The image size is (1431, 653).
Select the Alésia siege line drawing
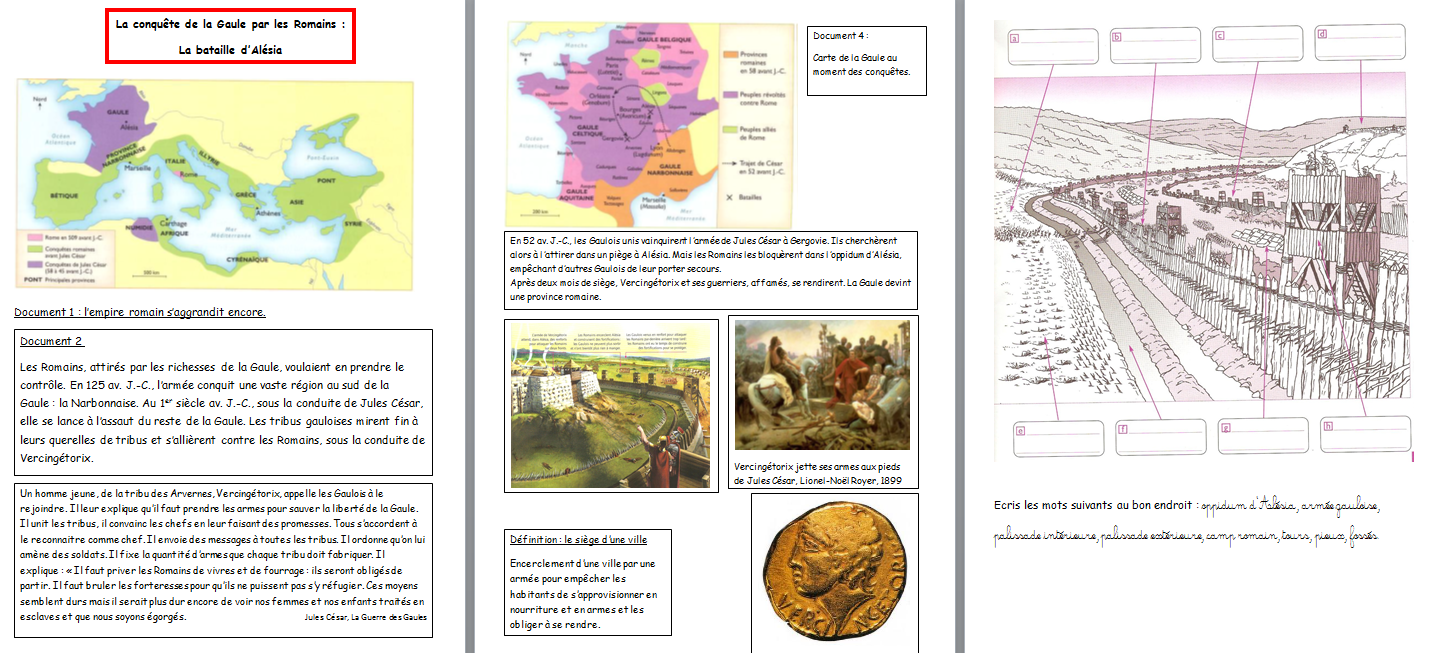click(x=1202, y=240)
